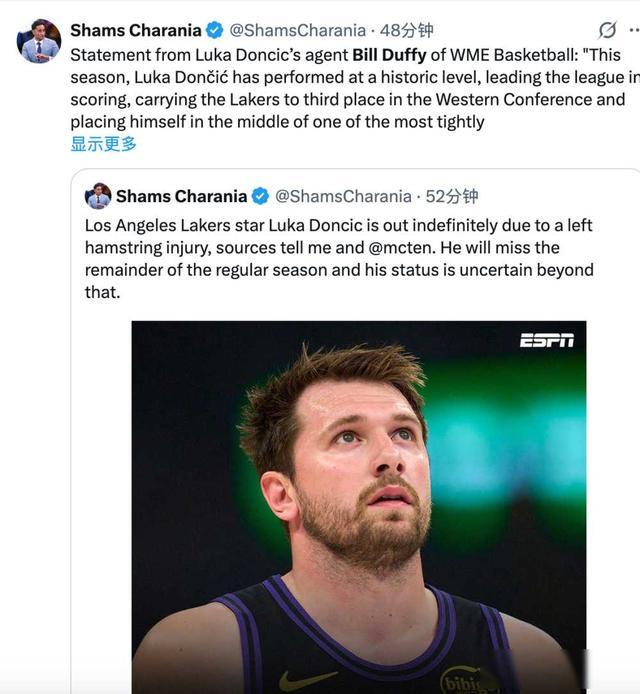640x694 pixels.
Task: Click Shams Charania's profile avatar at top
Action: tap(39, 41)
